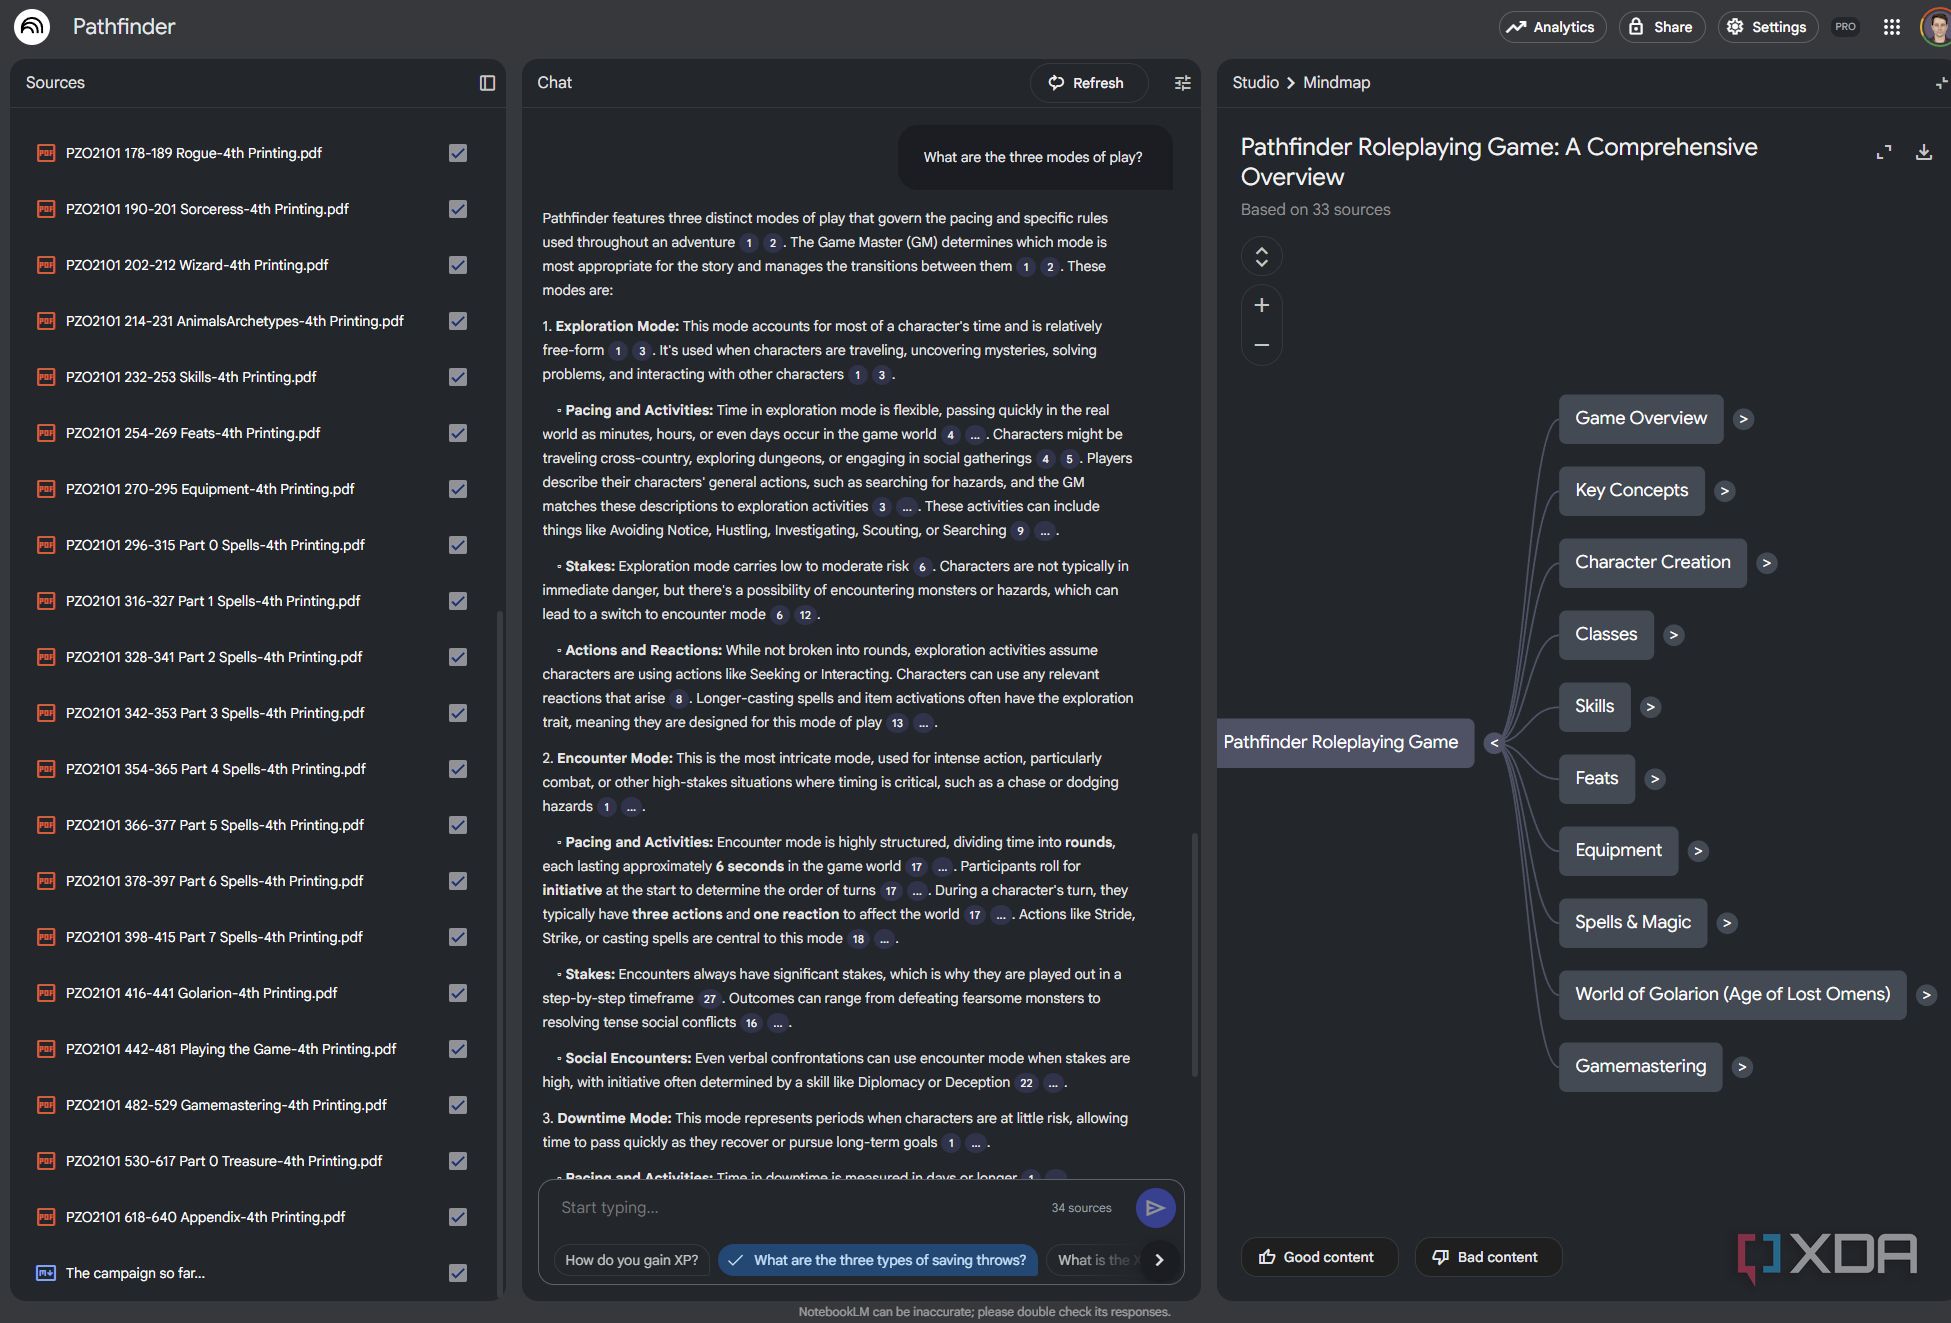Expand the Key Concepts node arrow
The image size is (1951, 1323).
(1724, 491)
